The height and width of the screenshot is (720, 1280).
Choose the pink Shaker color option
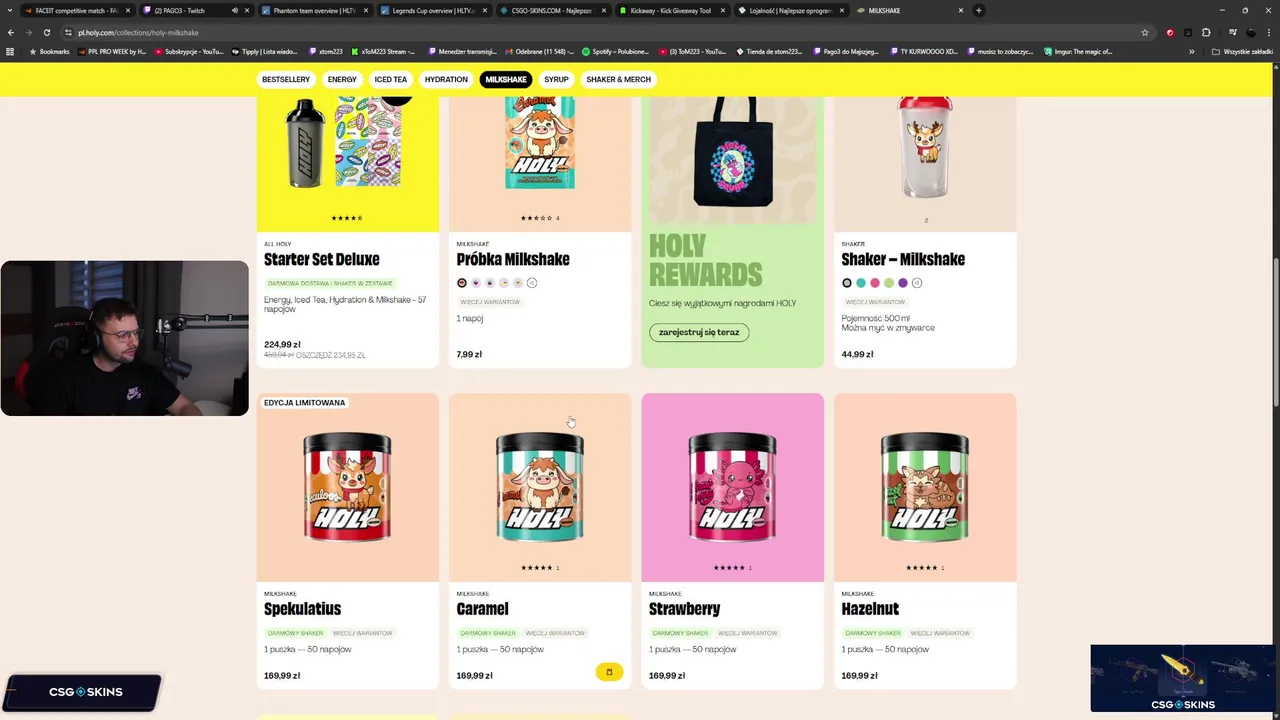pos(875,283)
